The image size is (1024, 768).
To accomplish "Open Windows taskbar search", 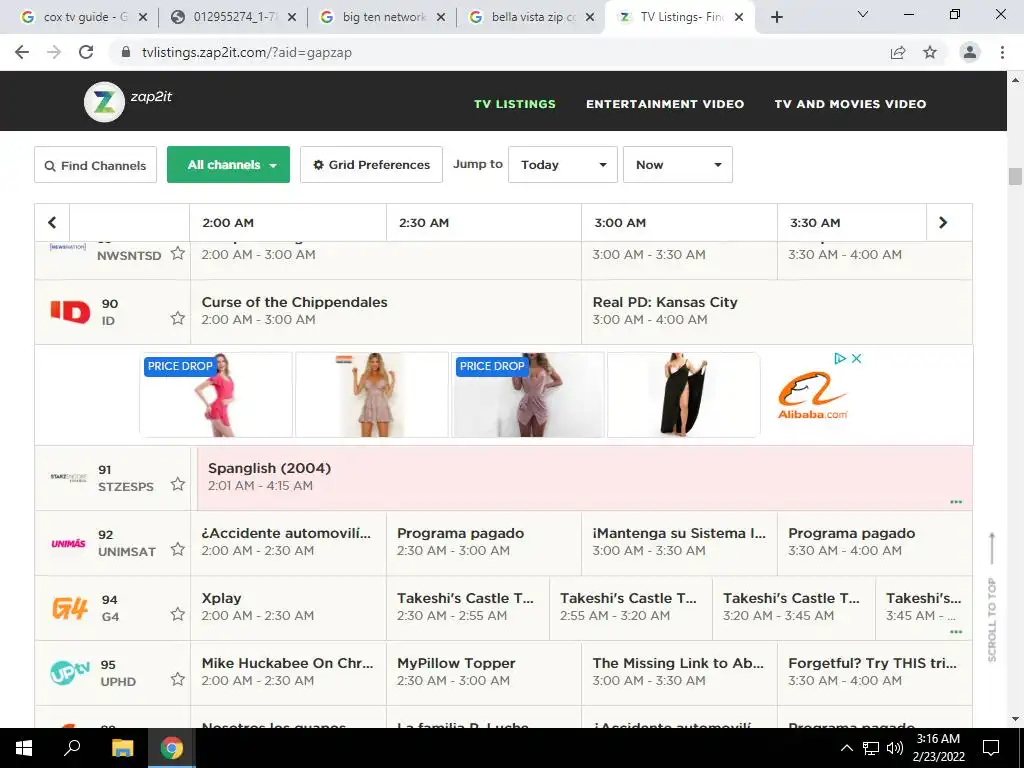I will (72, 747).
